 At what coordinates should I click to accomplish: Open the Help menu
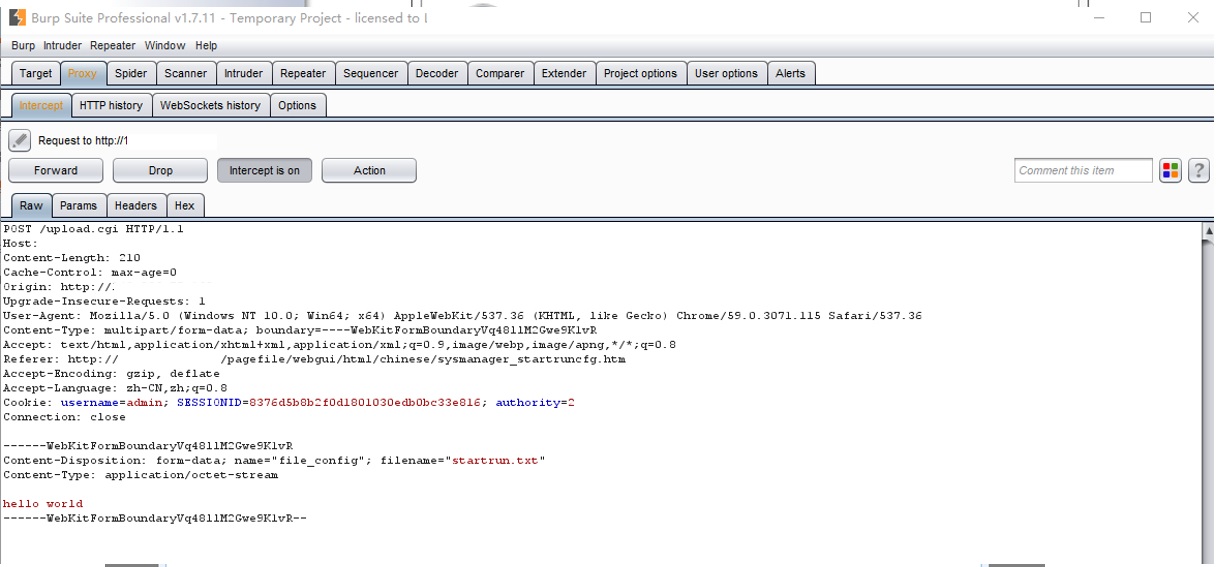pos(206,46)
